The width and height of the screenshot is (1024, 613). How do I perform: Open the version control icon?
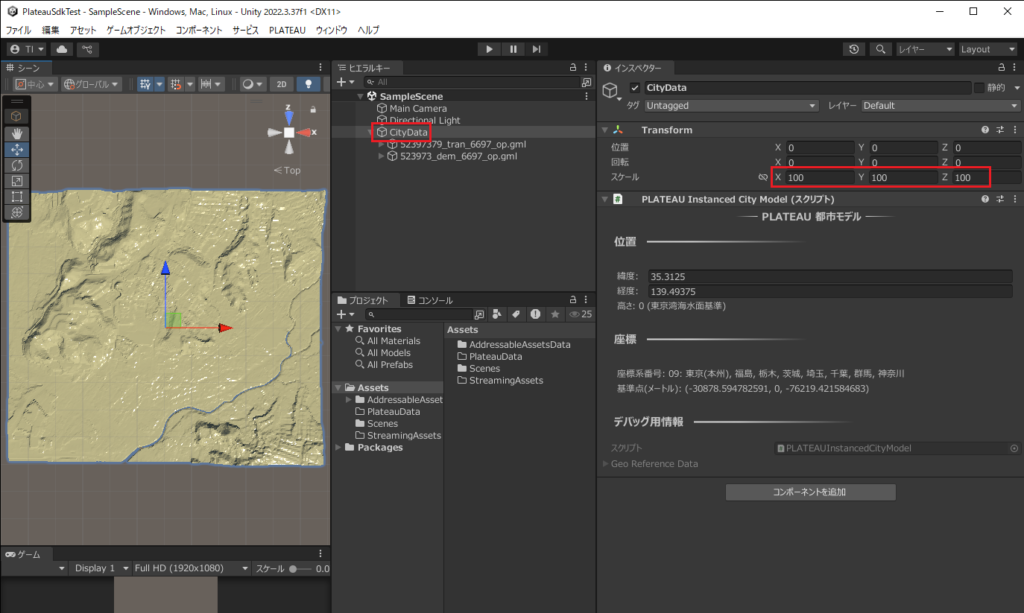(87, 49)
